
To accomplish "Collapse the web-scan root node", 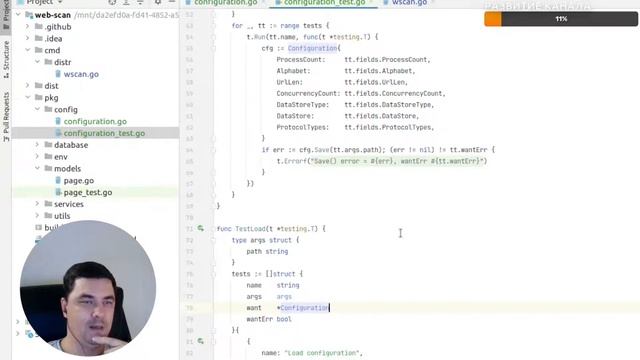I will pos(18,15).
